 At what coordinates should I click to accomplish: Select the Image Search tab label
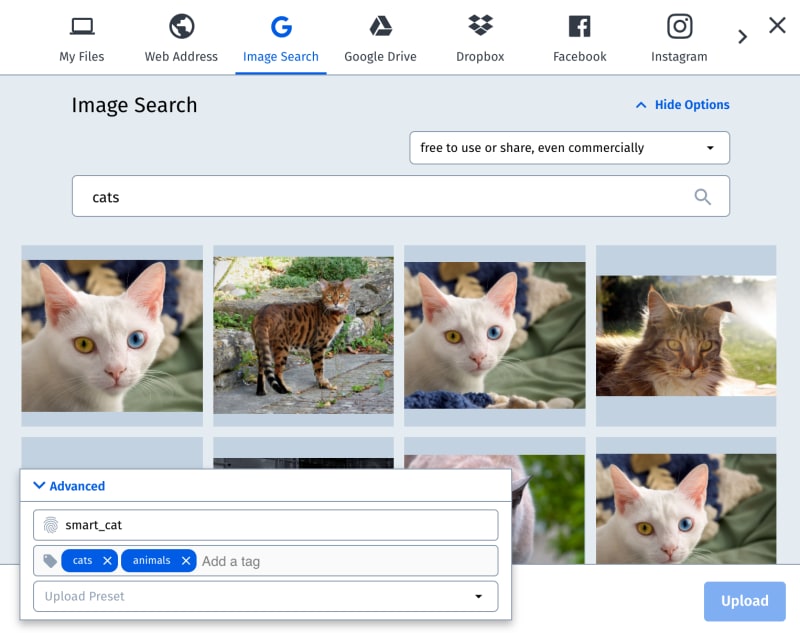[281, 57]
